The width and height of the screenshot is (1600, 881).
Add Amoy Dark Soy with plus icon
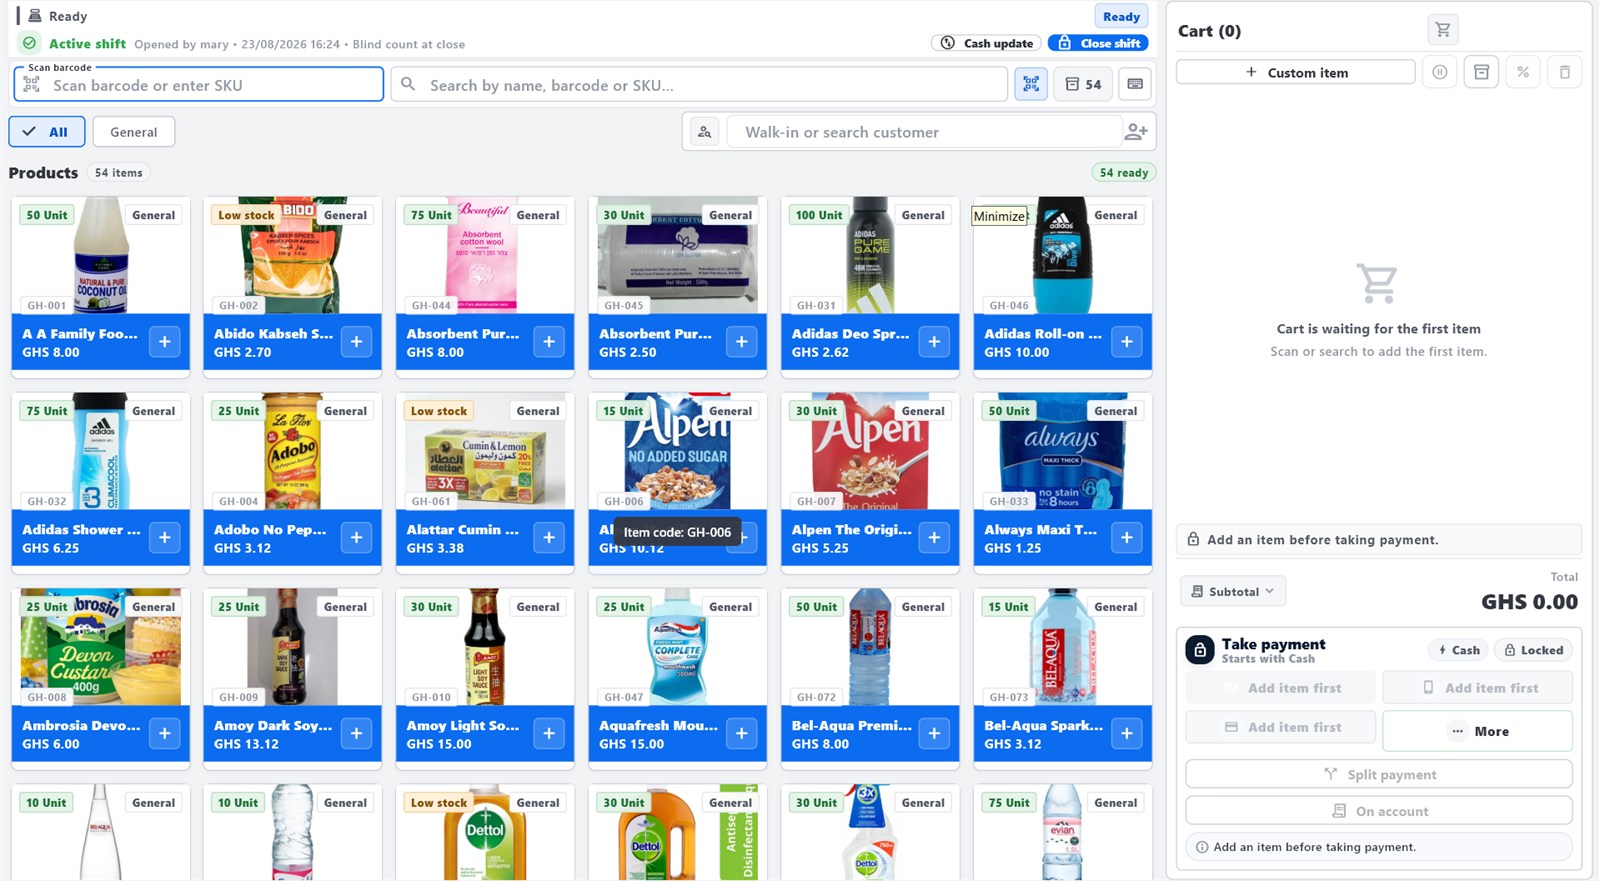coord(357,734)
